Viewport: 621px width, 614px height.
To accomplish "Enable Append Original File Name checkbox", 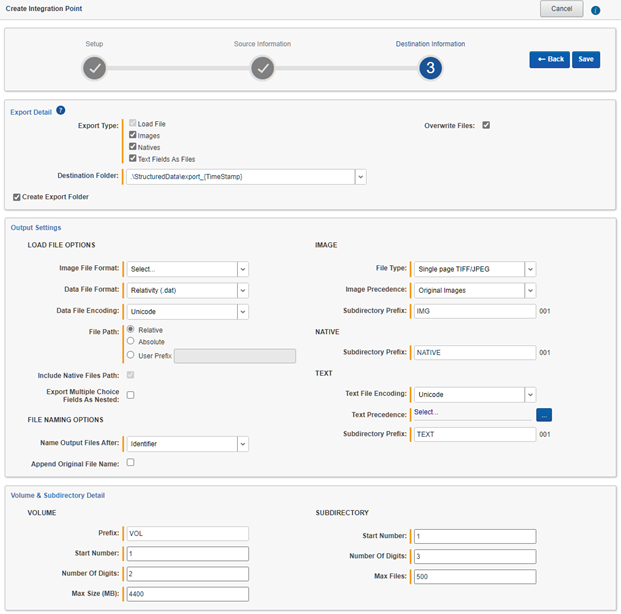I will coord(130,462).
